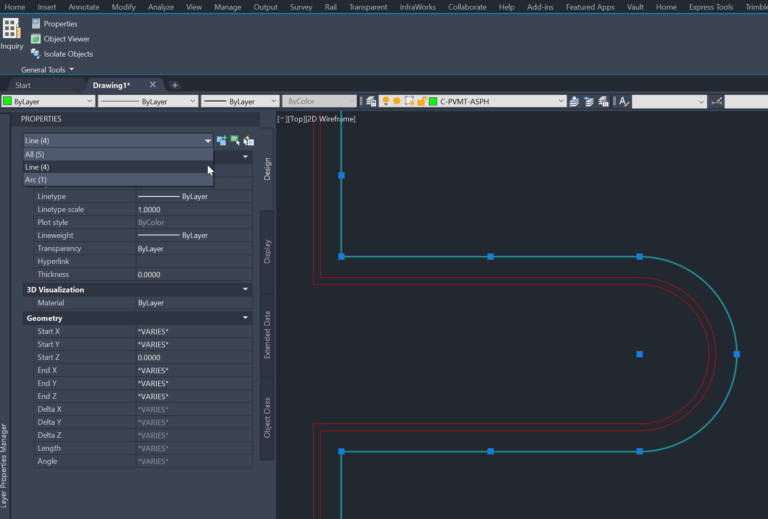Viewport: 768px width, 519px height.
Task: Click the Dimension Style icon
Action: 717,101
